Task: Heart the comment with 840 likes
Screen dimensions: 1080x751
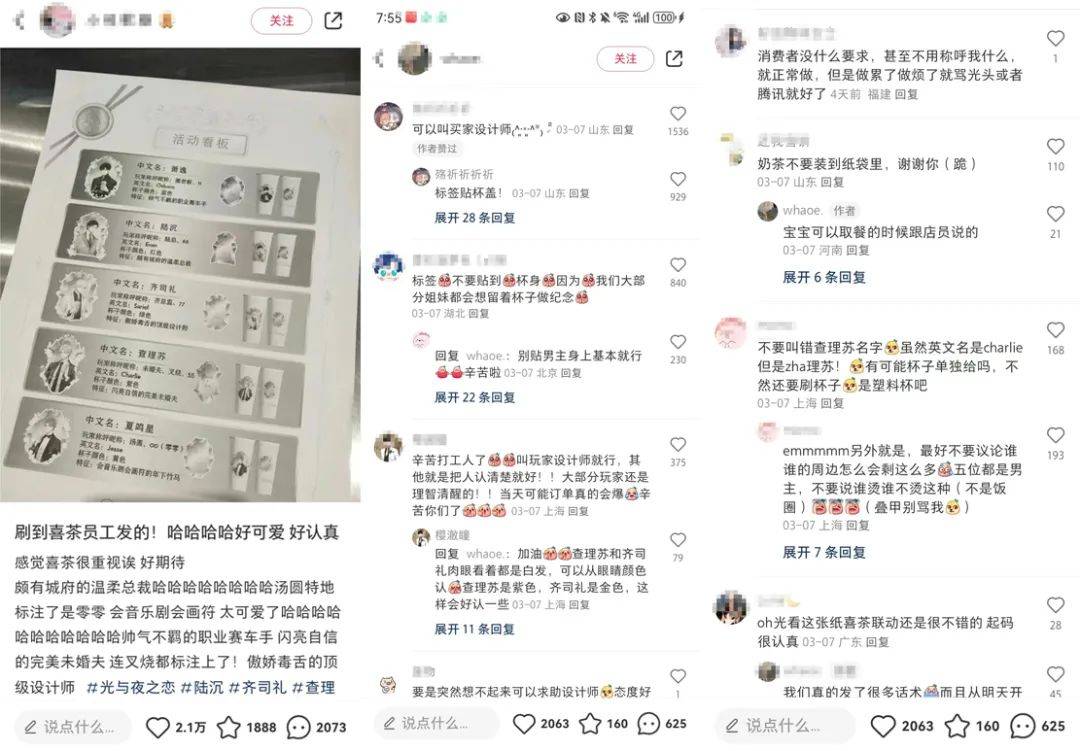Action: pyautogui.click(x=678, y=265)
